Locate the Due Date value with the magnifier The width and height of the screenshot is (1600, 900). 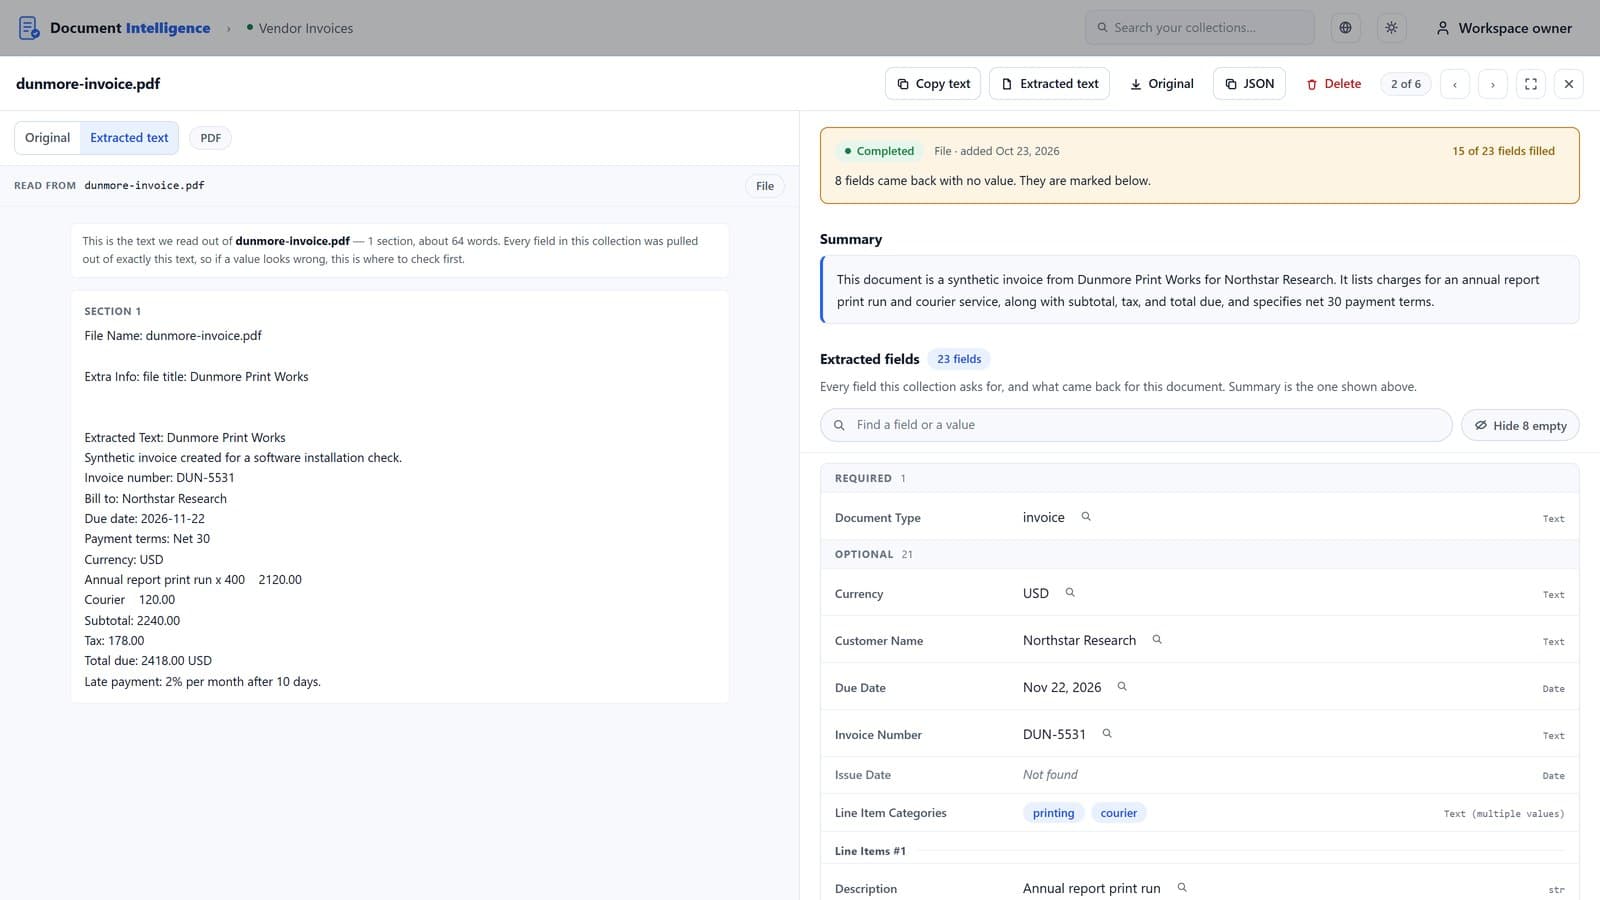(1122, 687)
